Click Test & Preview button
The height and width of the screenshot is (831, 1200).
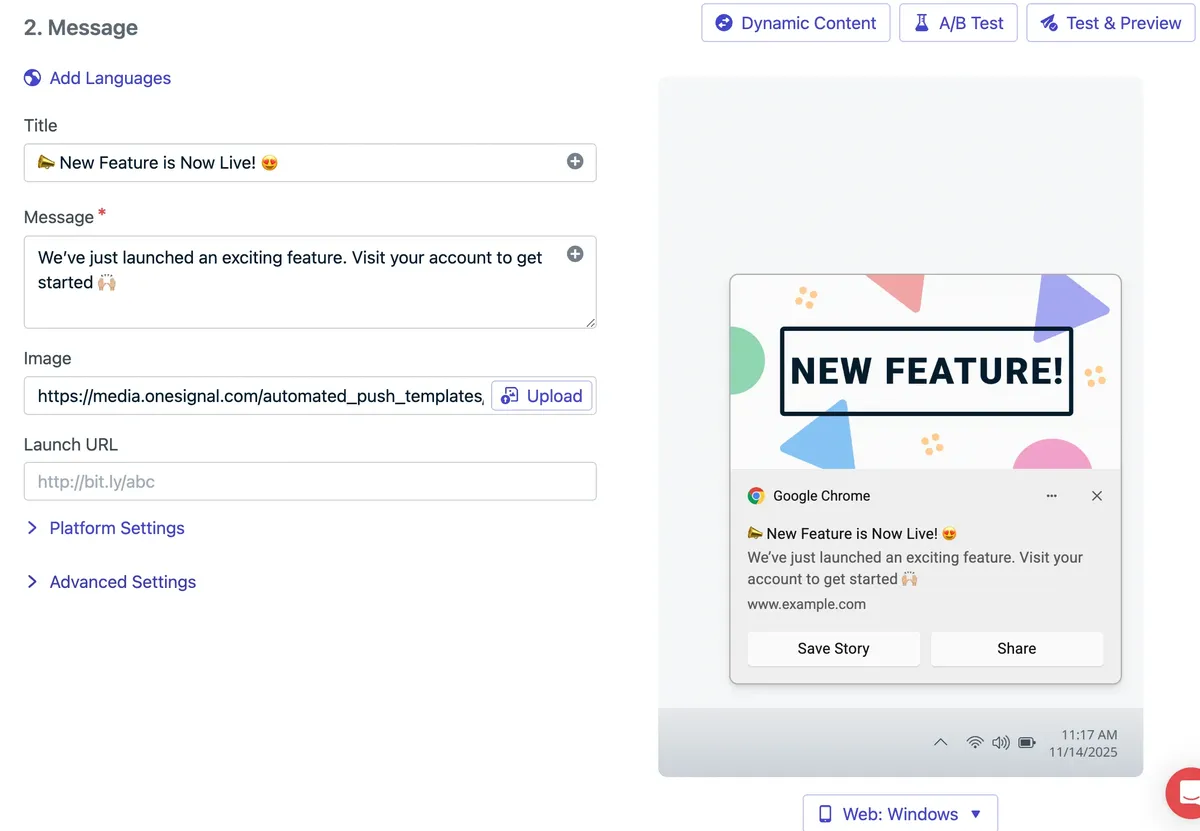point(1110,23)
